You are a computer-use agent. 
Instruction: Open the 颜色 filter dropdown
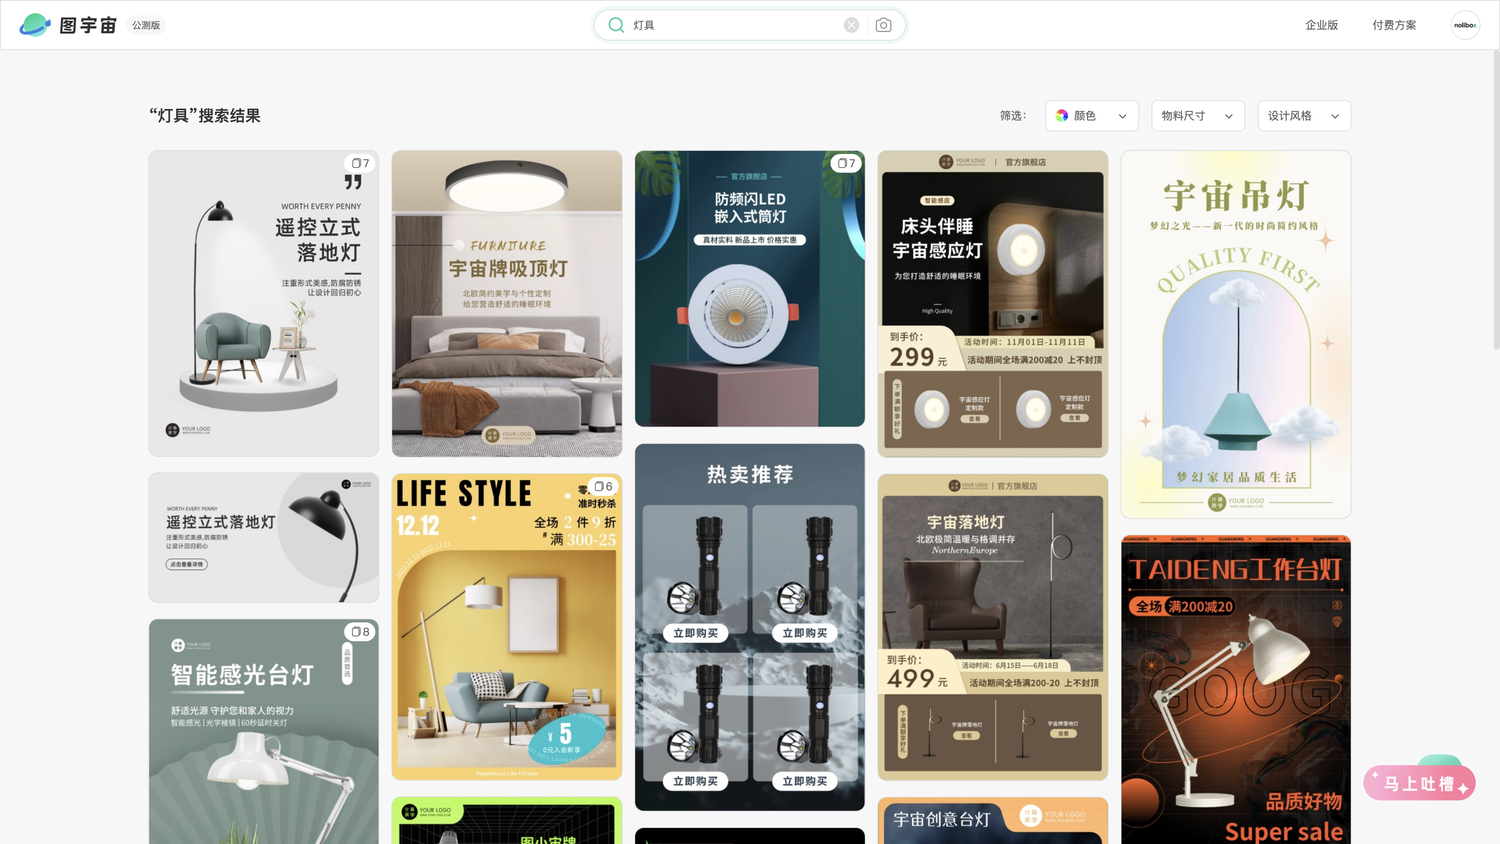tap(1092, 116)
